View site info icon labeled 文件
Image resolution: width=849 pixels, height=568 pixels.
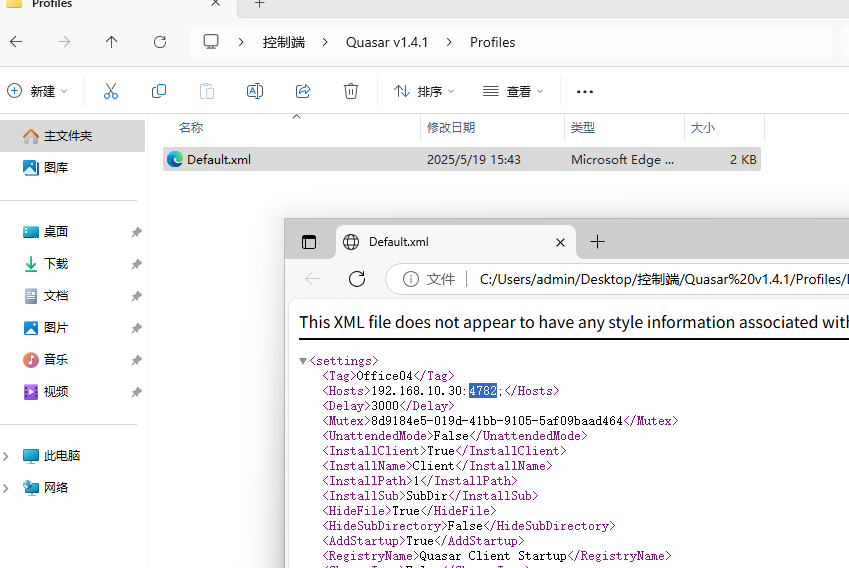428,279
